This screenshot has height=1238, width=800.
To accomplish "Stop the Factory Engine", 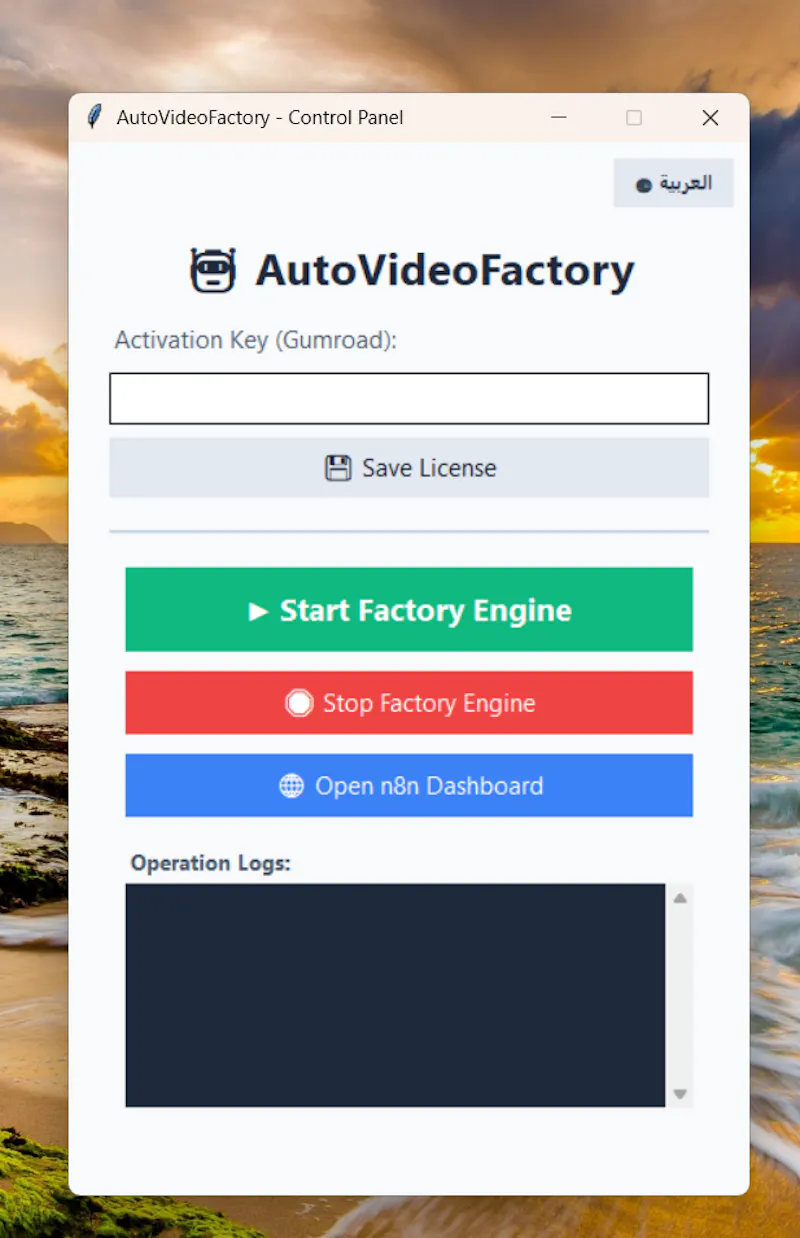I will (x=409, y=703).
